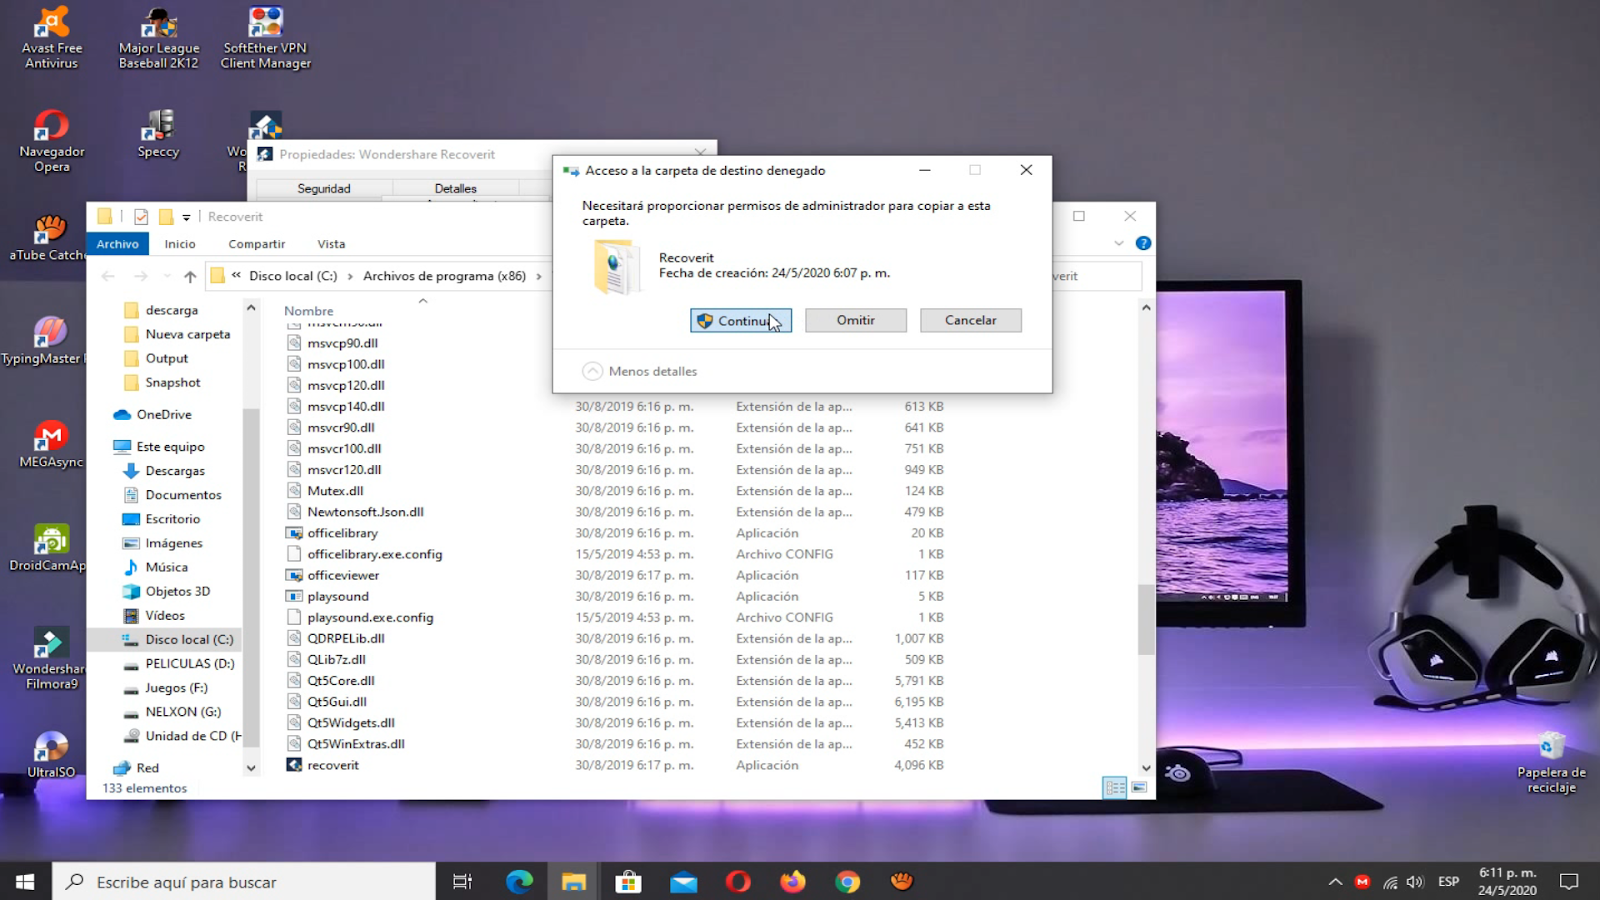1600x900 pixels.
Task: Select Qt5Core.dll file
Action: [x=341, y=681]
